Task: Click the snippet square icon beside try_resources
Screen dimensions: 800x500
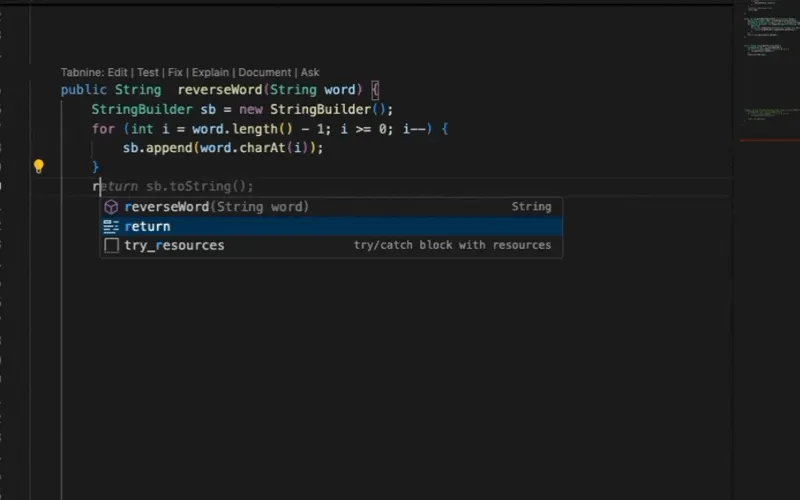Action: [111, 245]
